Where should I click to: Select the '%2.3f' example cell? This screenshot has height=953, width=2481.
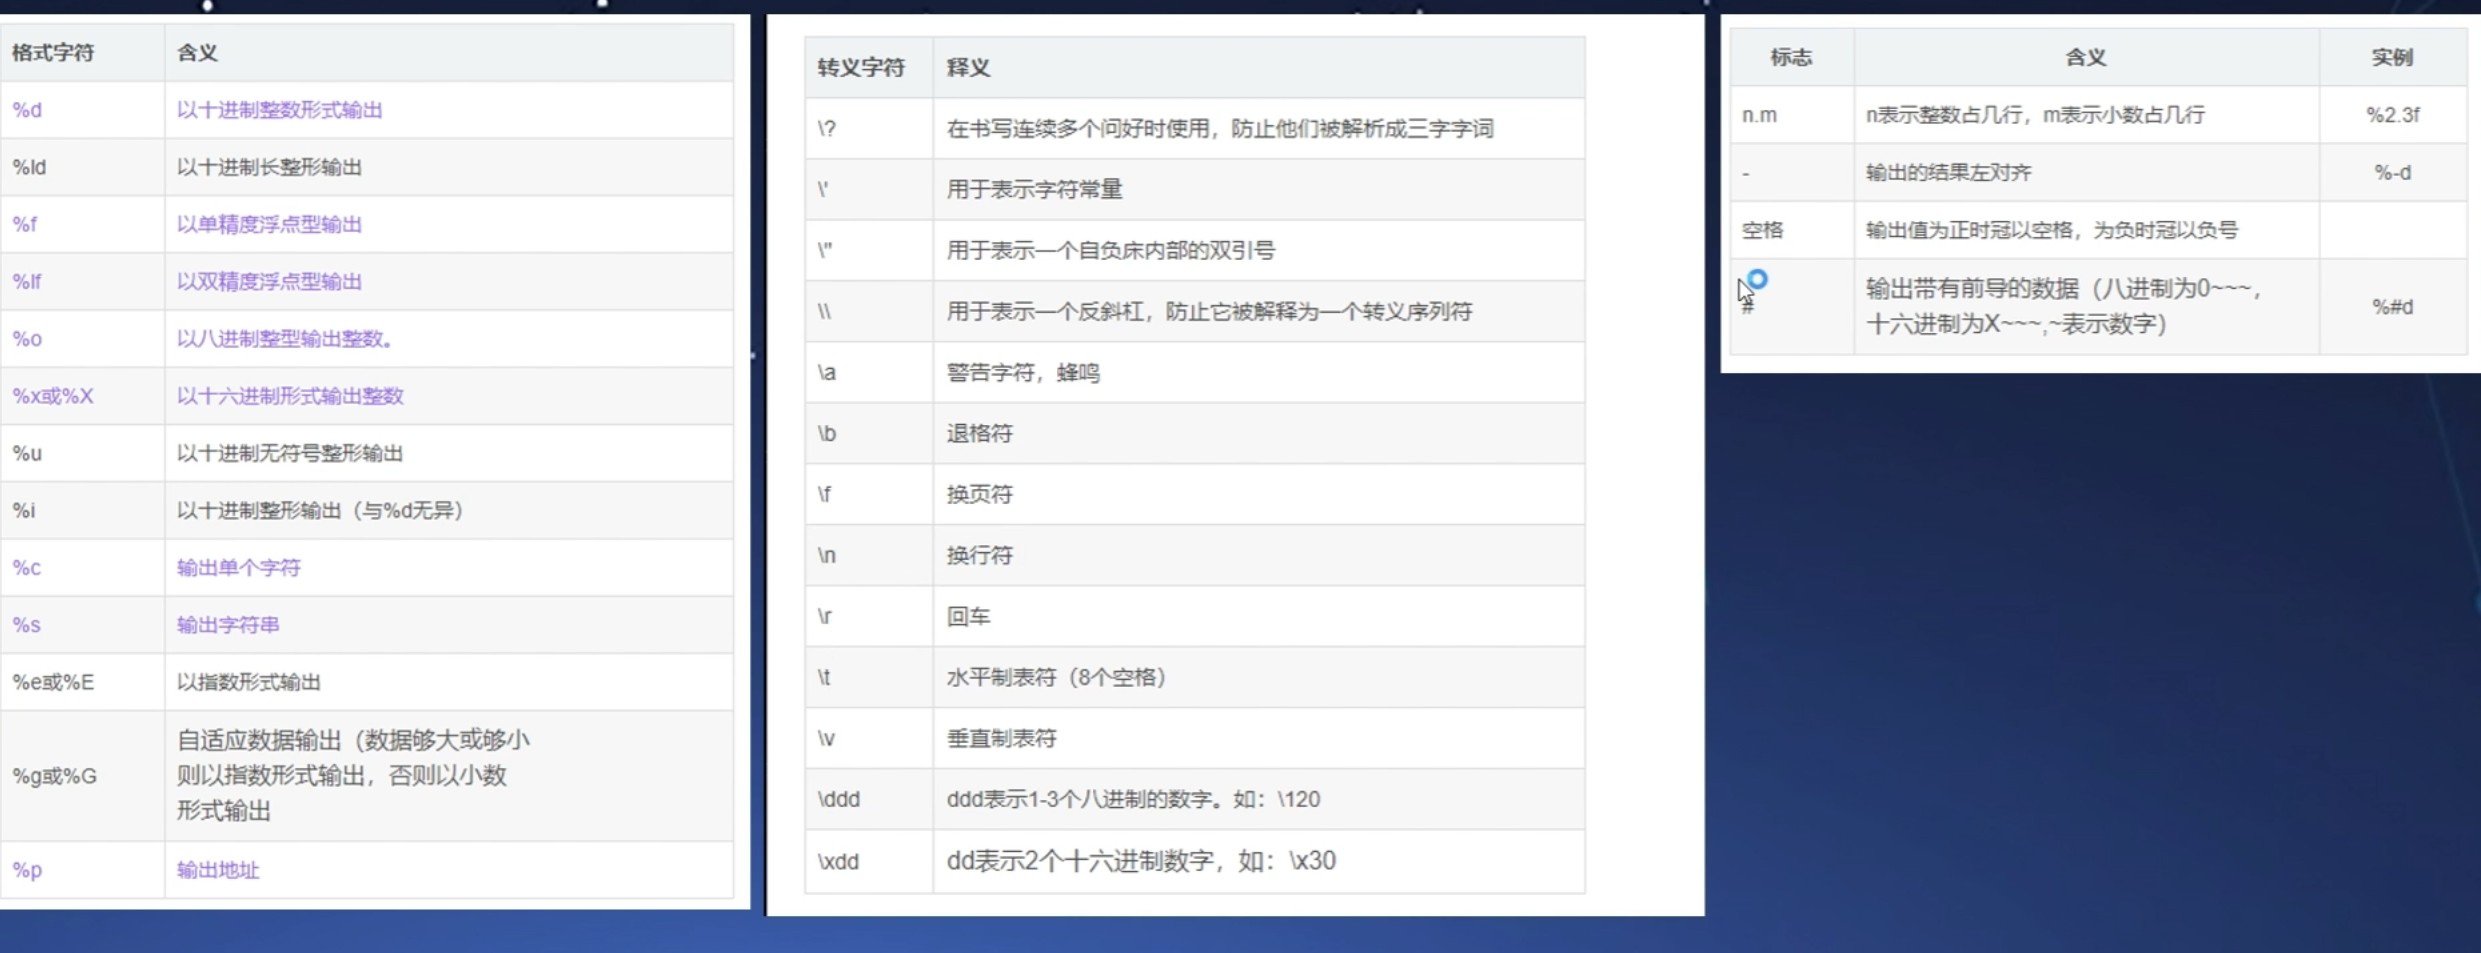pyautogui.click(x=2392, y=115)
